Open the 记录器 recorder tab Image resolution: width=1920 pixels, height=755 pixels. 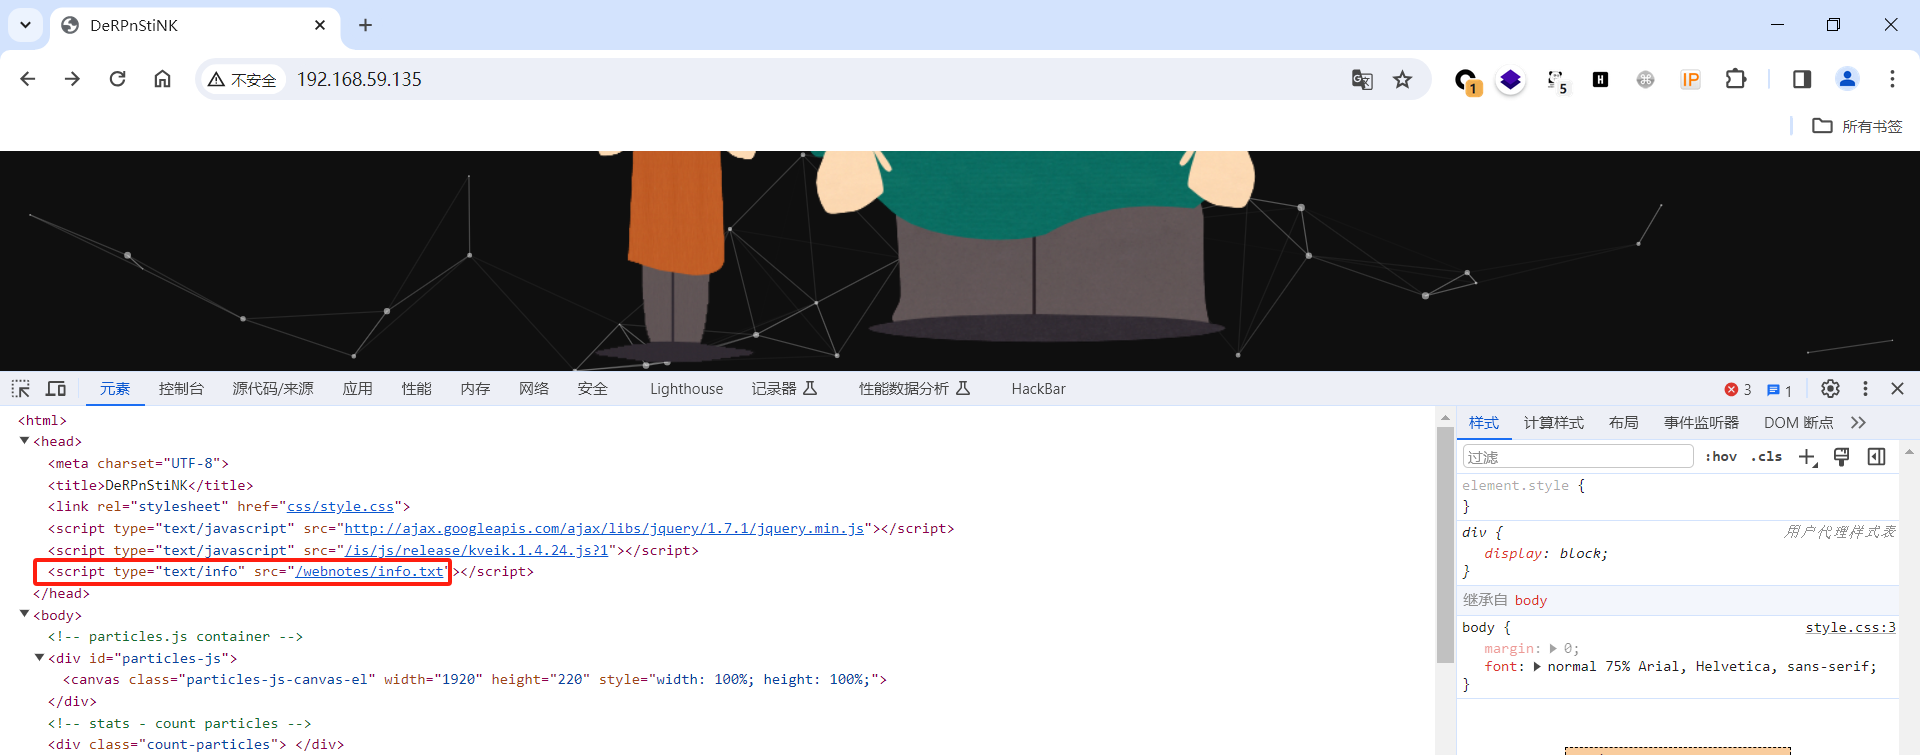[785, 389]
